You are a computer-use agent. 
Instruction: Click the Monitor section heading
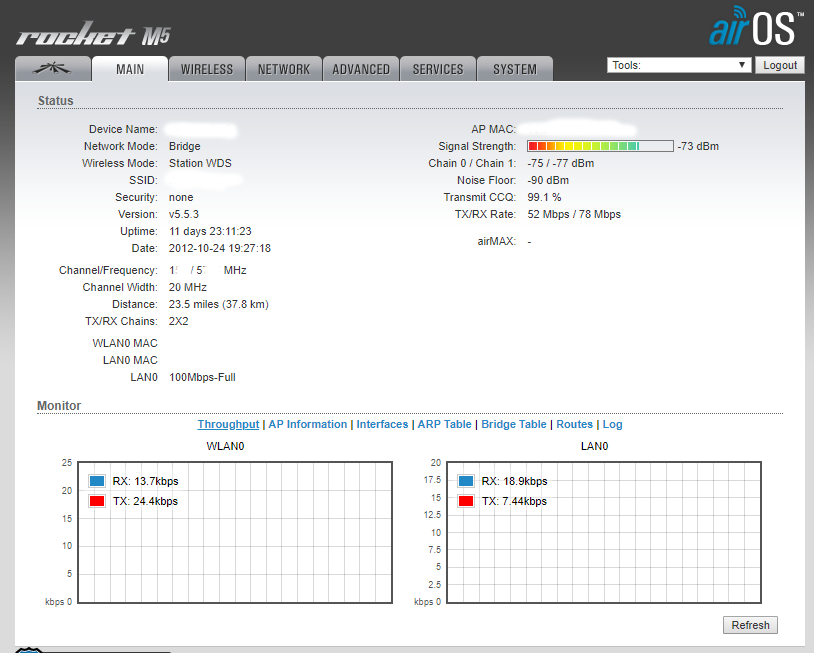tap(59, 405)
